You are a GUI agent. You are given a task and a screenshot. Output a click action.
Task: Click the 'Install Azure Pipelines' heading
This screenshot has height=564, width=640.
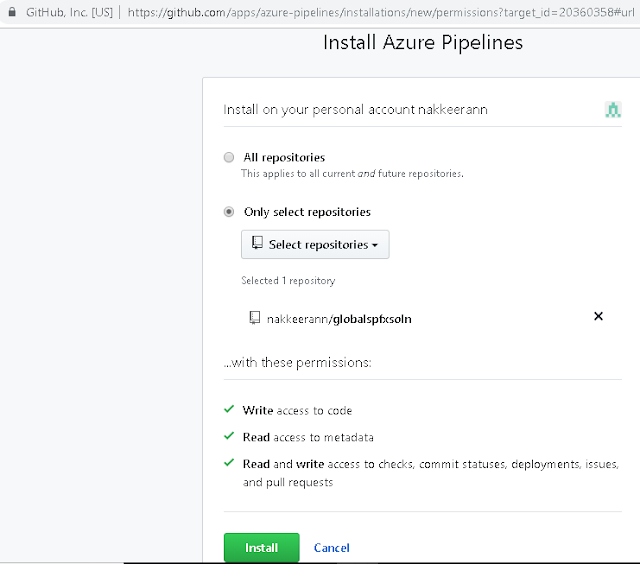point(422,43)
